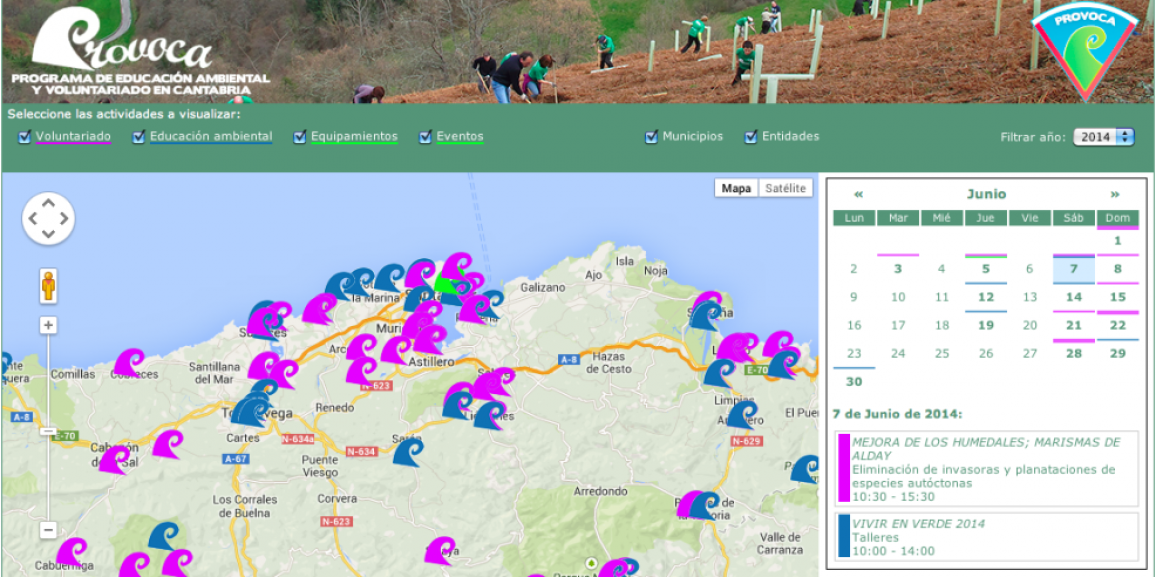1156x577 pixels.
Task: Open pink marker west of Cartes
Action: 168,444
